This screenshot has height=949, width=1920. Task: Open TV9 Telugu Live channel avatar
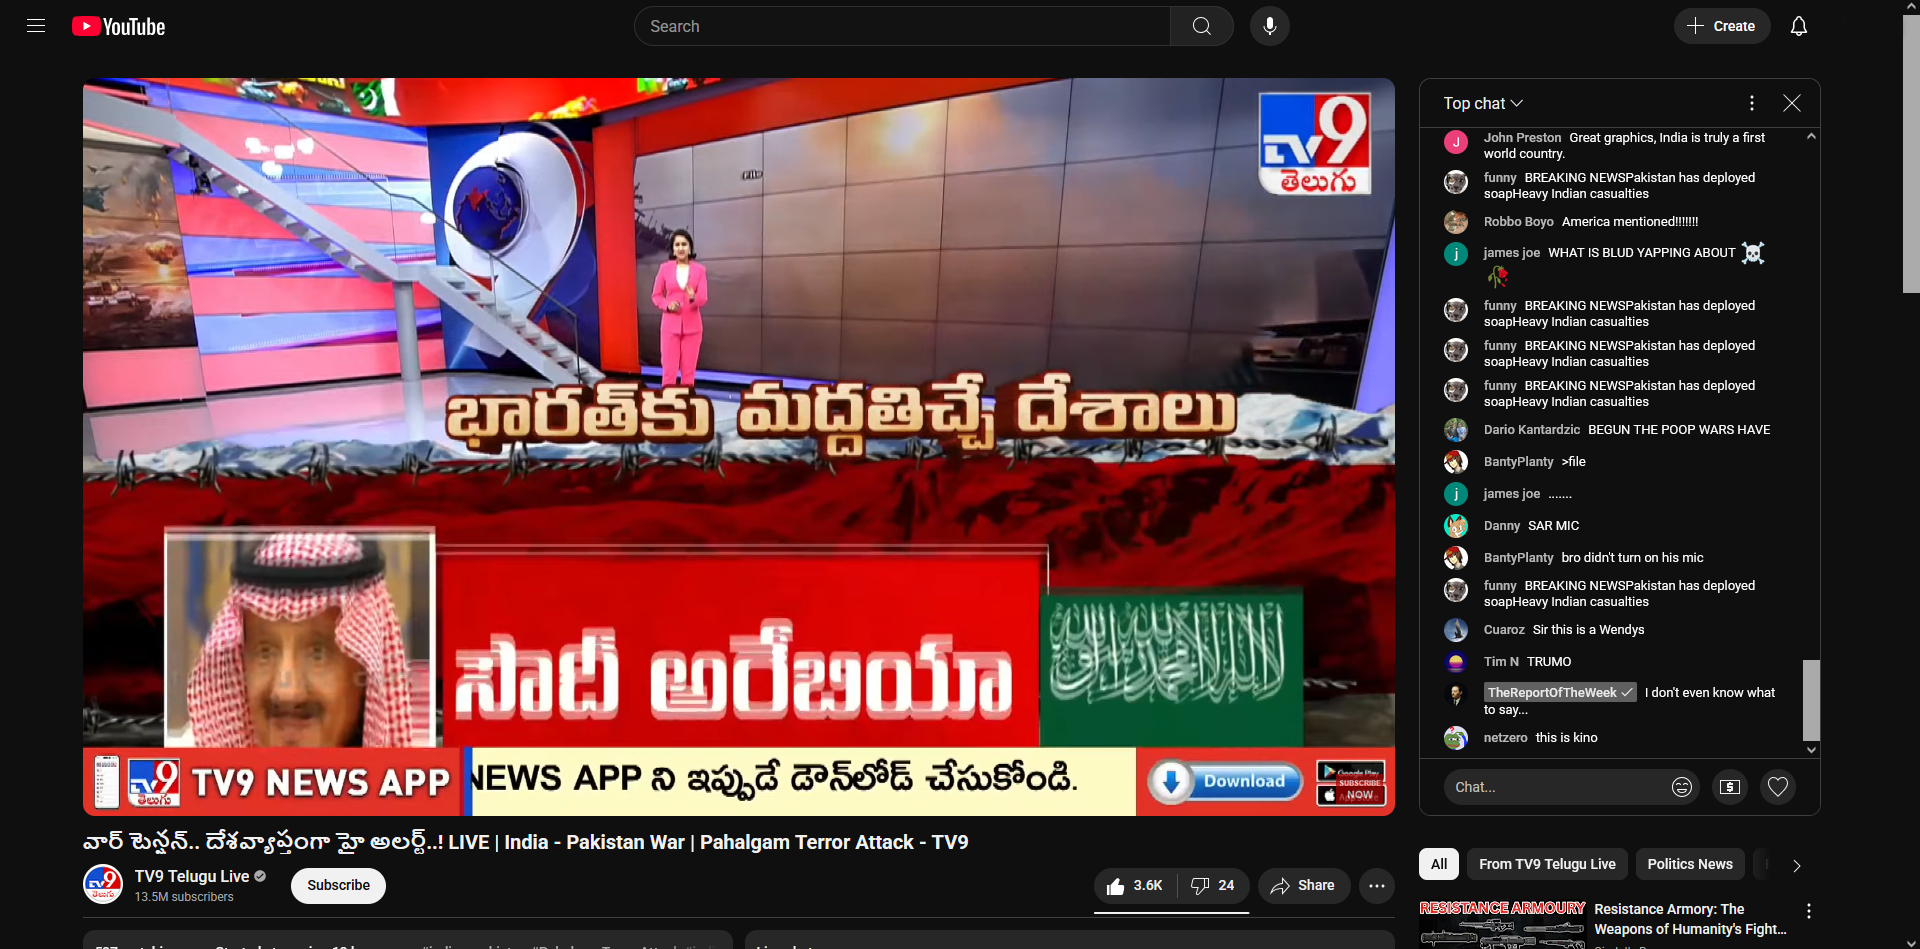103,885
